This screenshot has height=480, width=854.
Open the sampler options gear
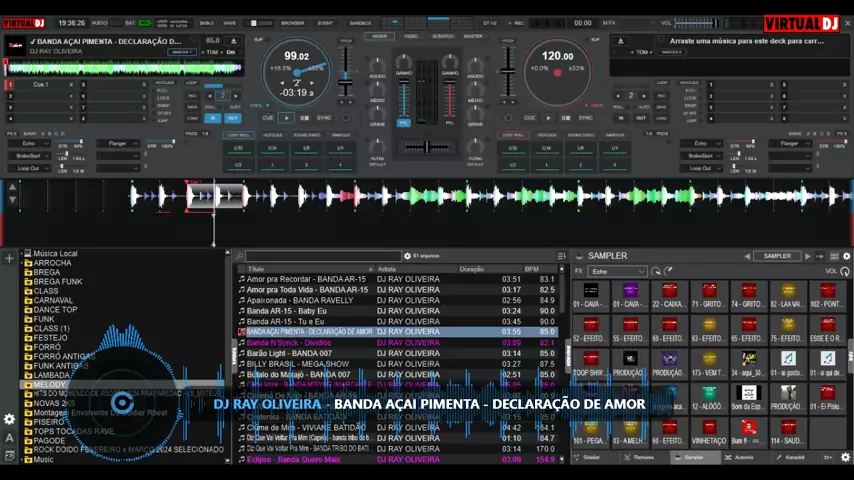click(x=846, y=256)
